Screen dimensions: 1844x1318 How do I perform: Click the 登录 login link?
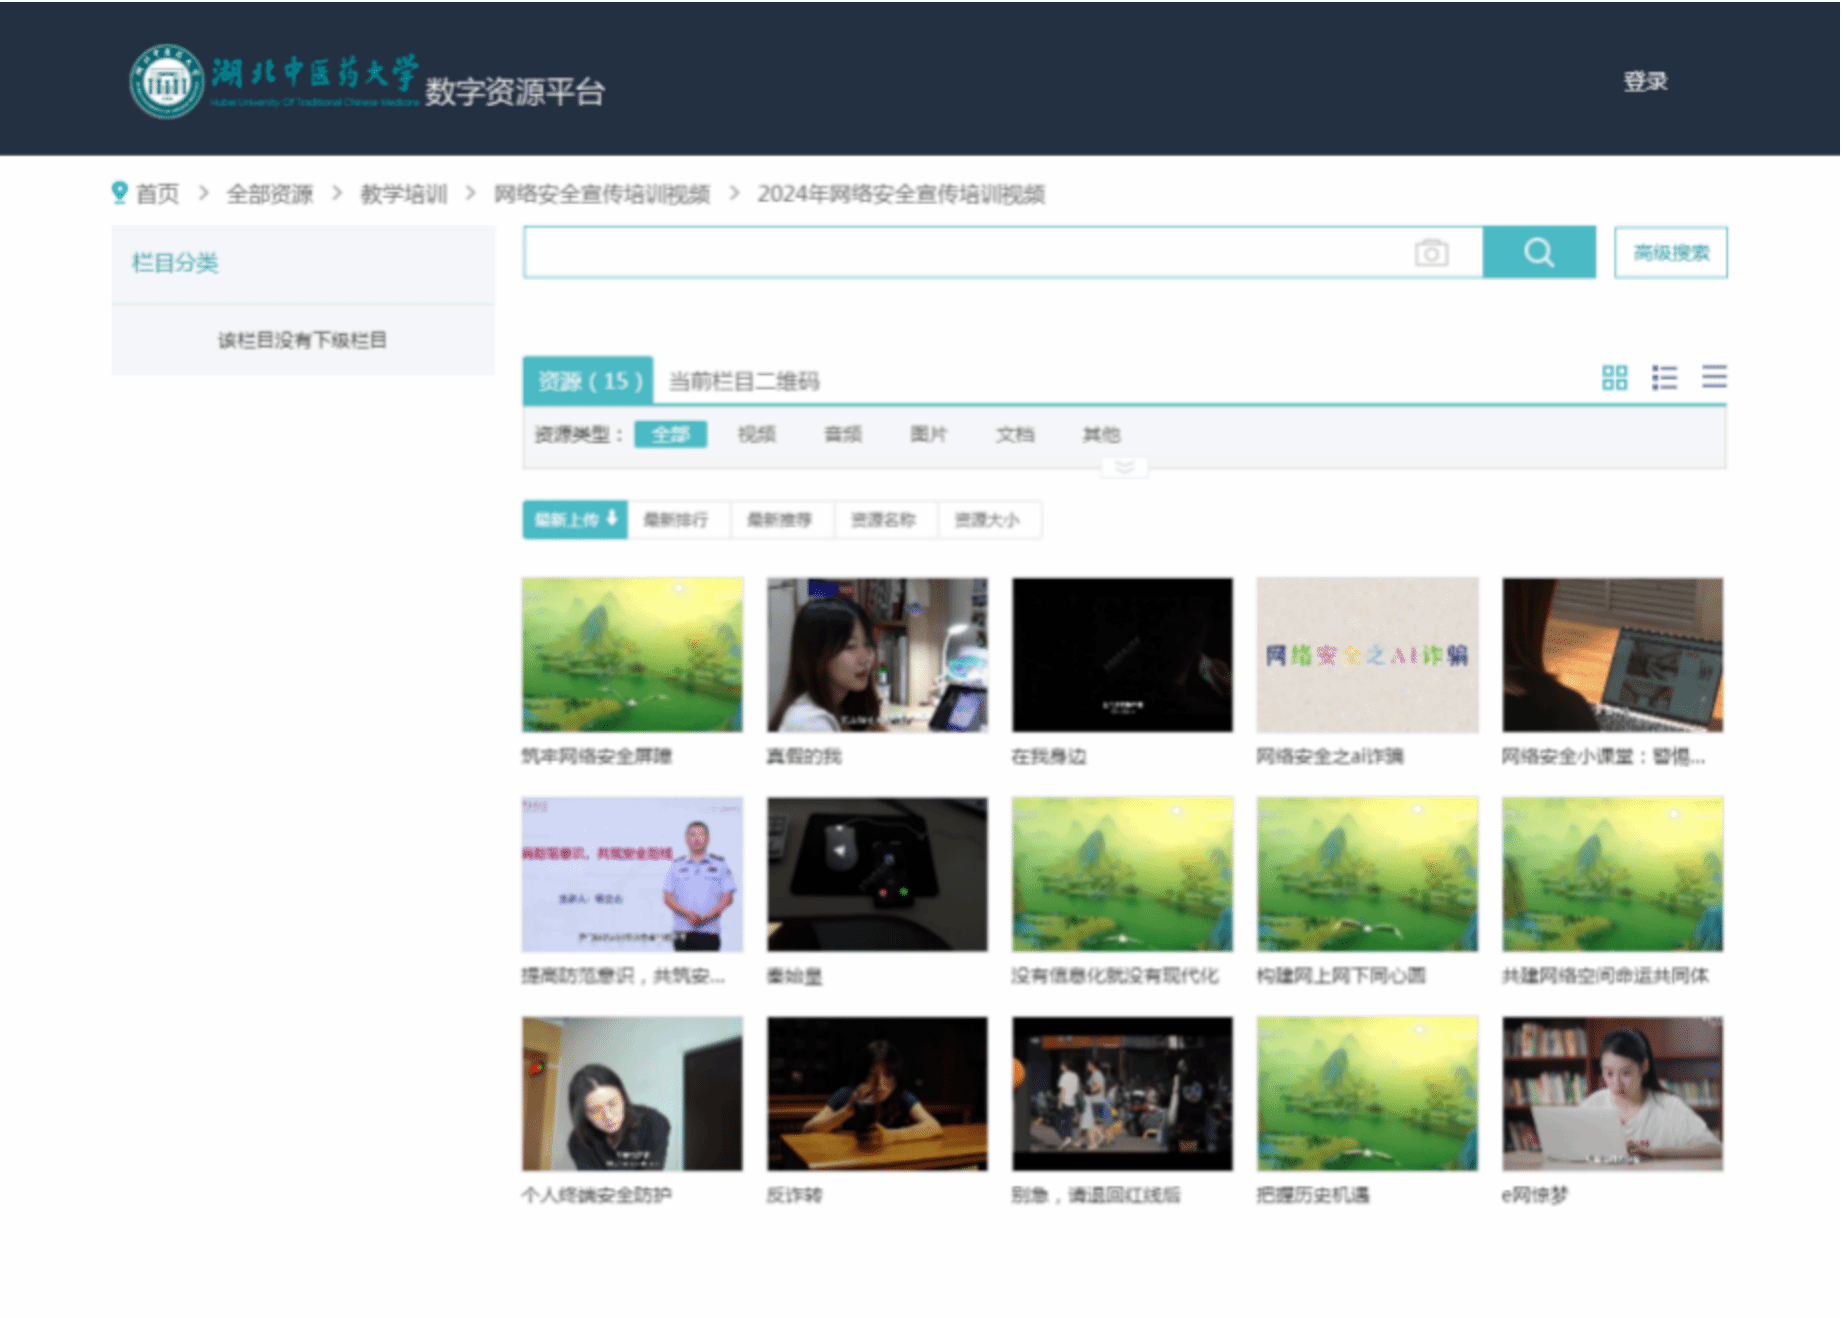coord(1645,81)
